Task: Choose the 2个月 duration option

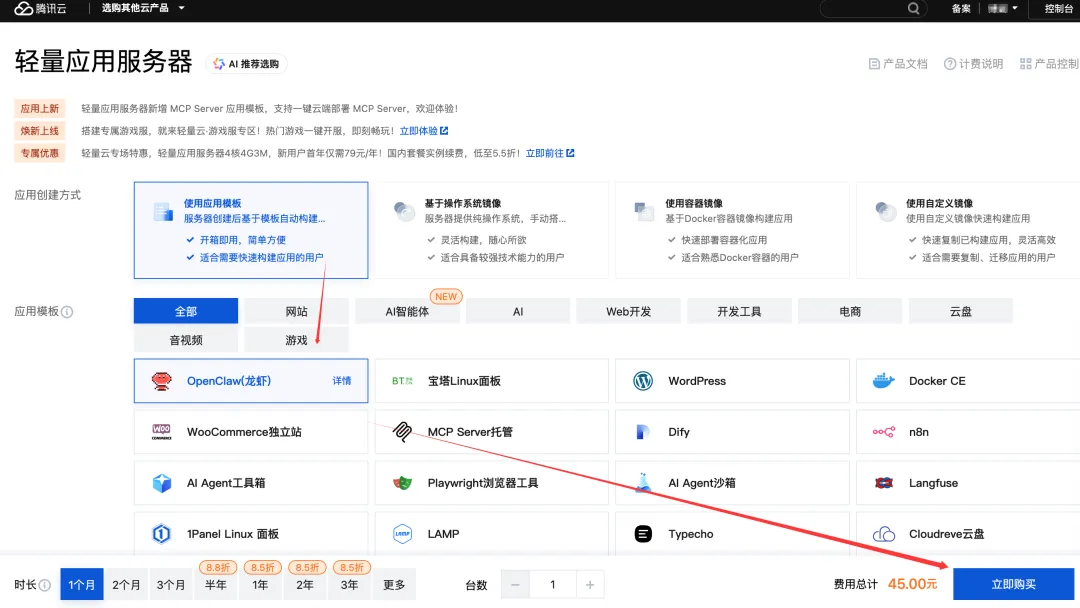Action: (126, 585)
